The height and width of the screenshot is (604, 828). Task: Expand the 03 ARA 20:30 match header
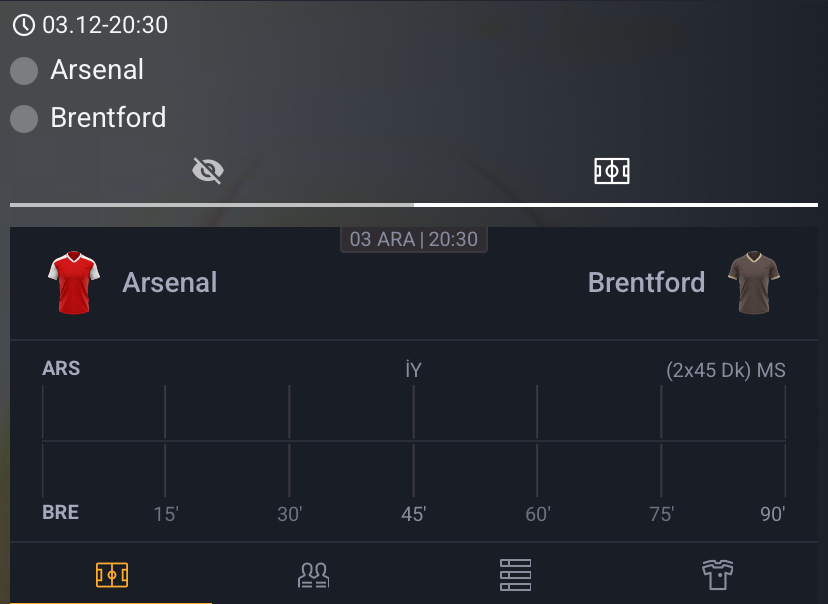(x=414, y=239)
